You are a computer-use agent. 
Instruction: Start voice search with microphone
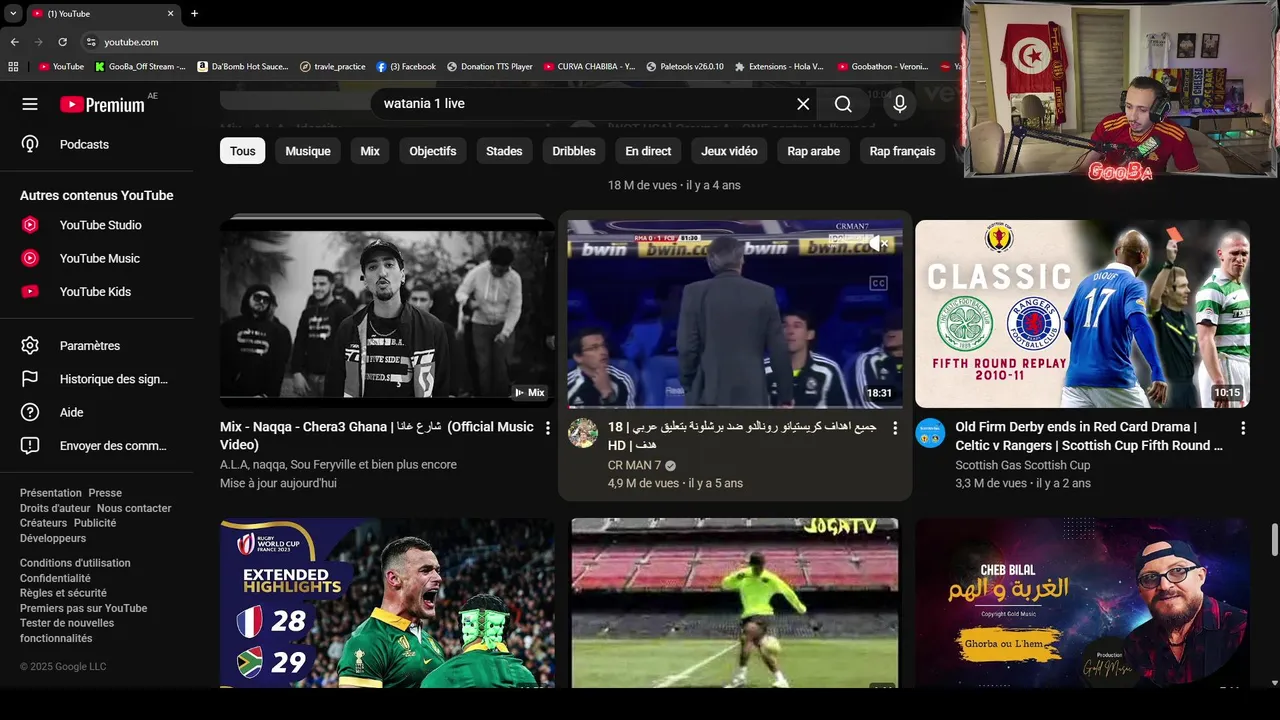tap(900, 104)
